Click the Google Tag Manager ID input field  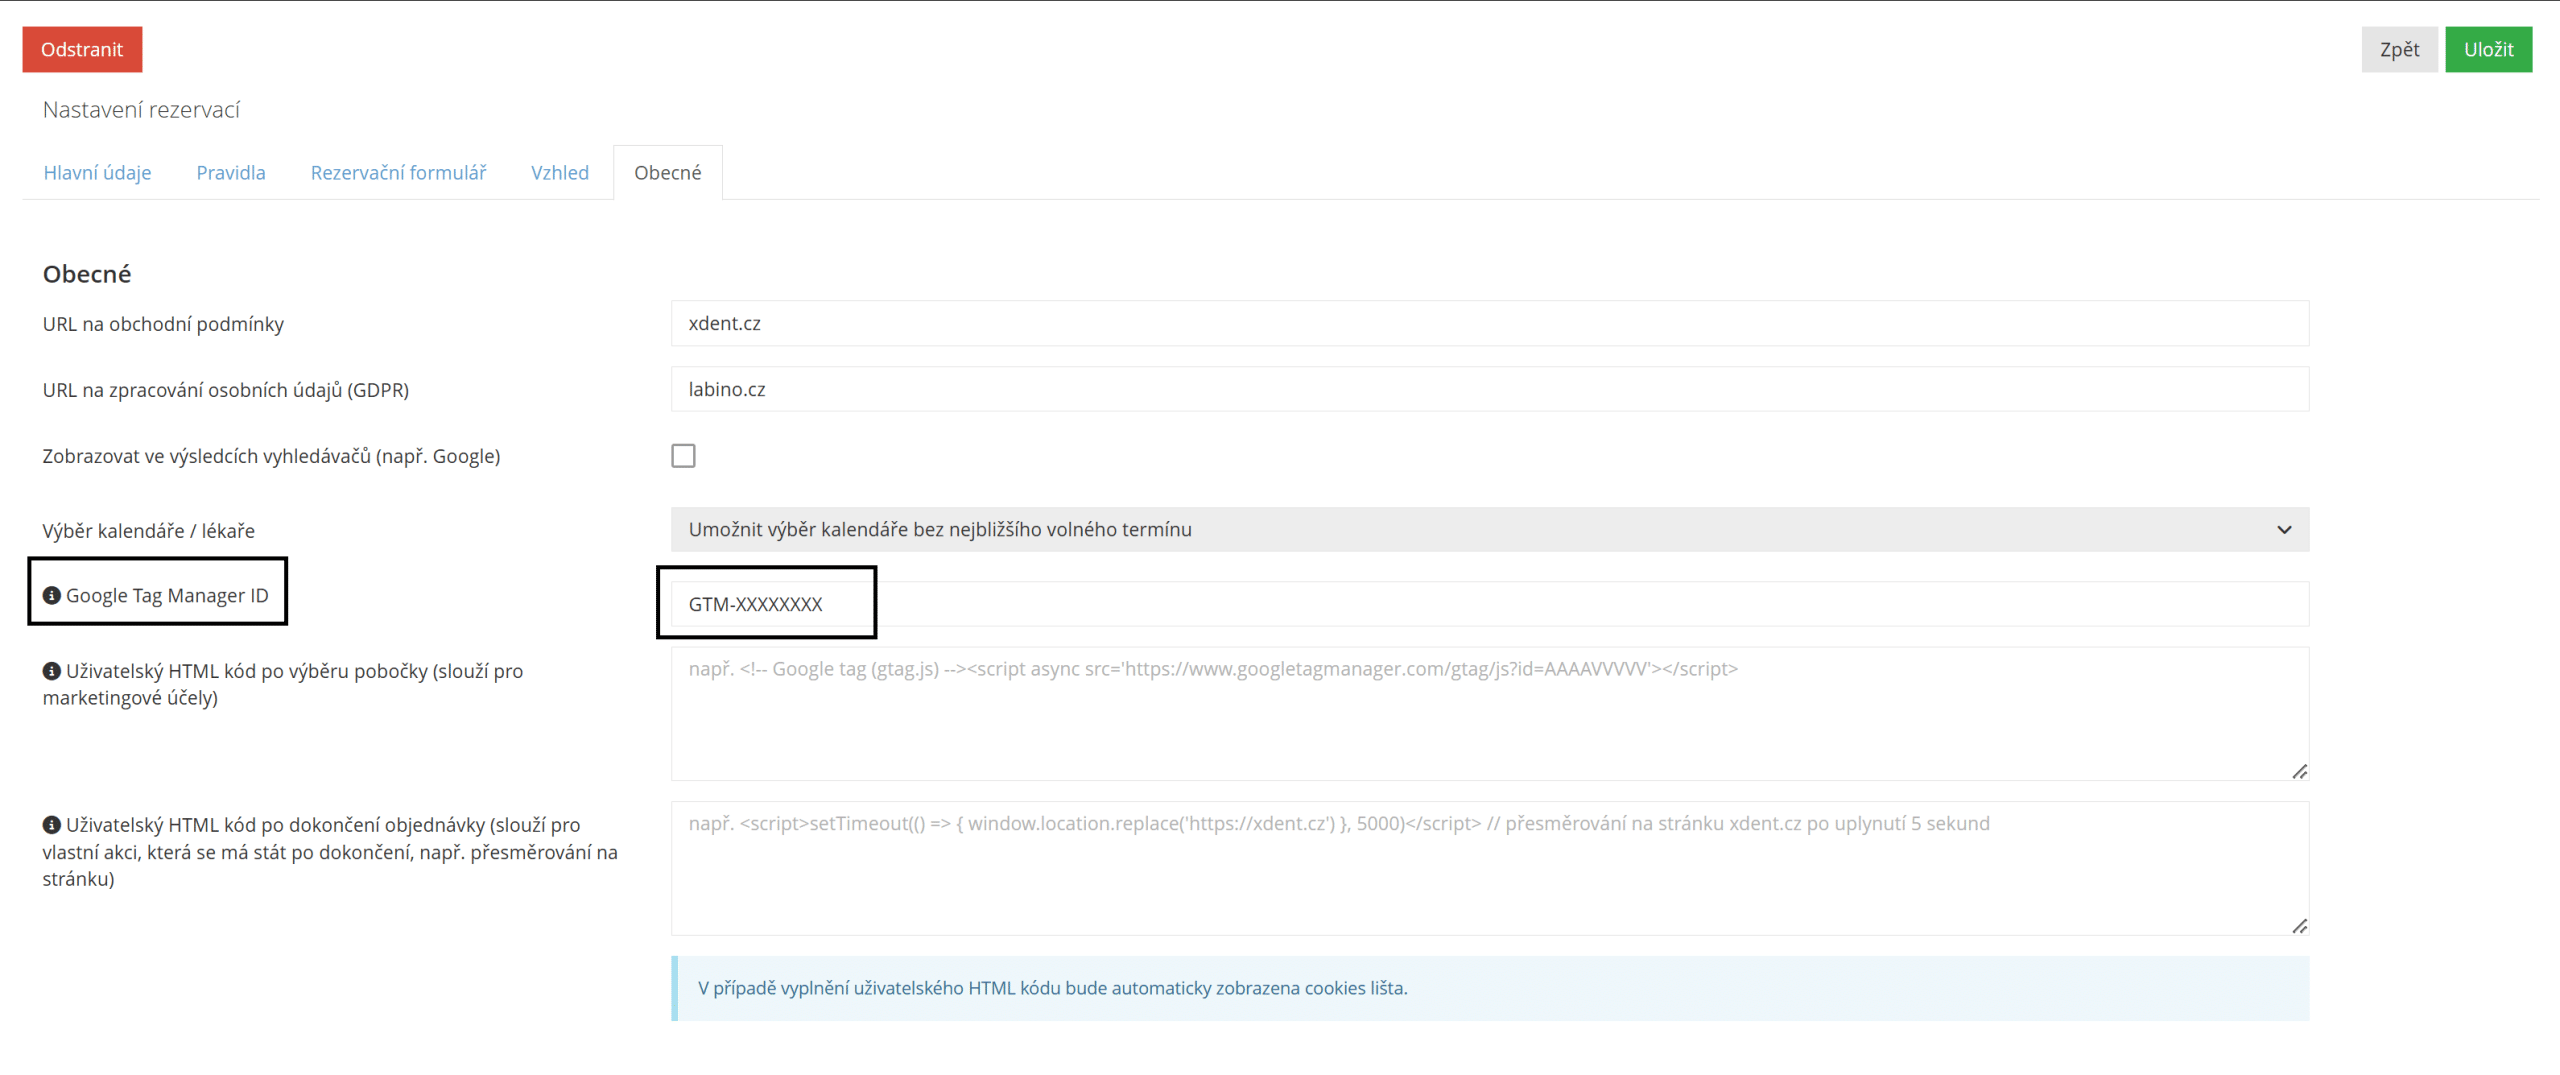coord(1490,604)
